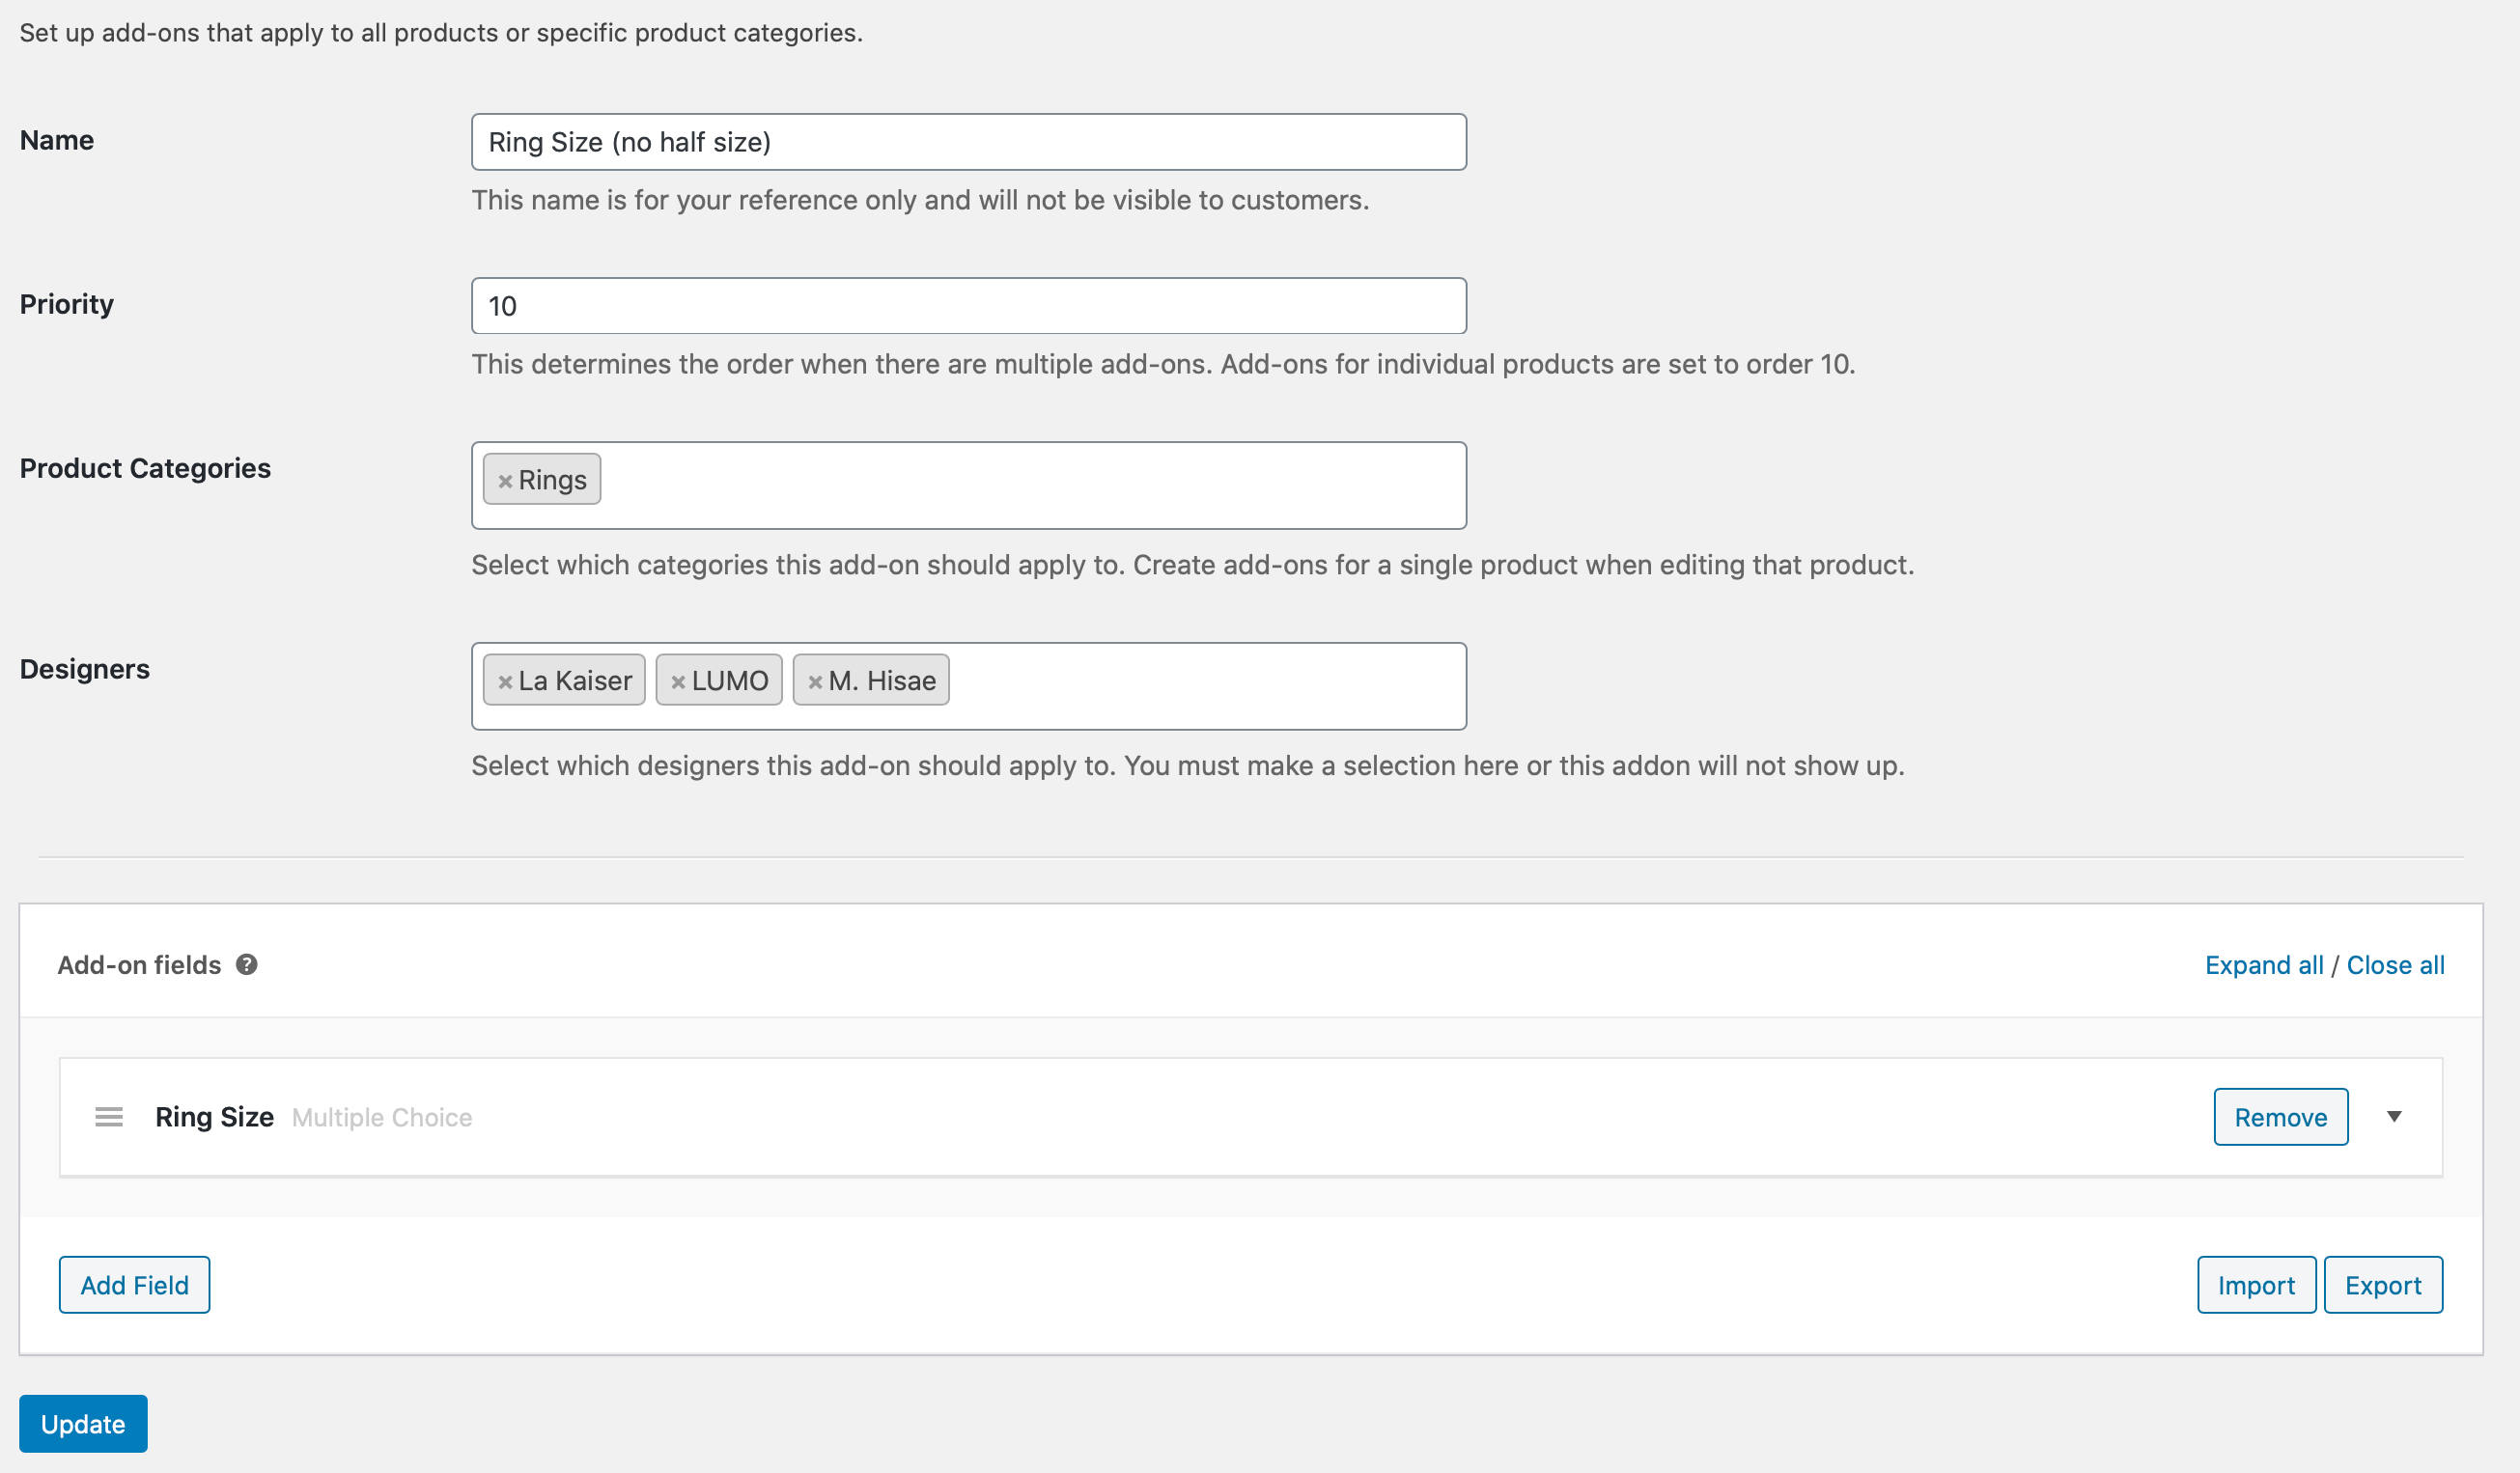The image size is (2520, 1473).
Task: Click Close all link
Action: (2395, 965)
